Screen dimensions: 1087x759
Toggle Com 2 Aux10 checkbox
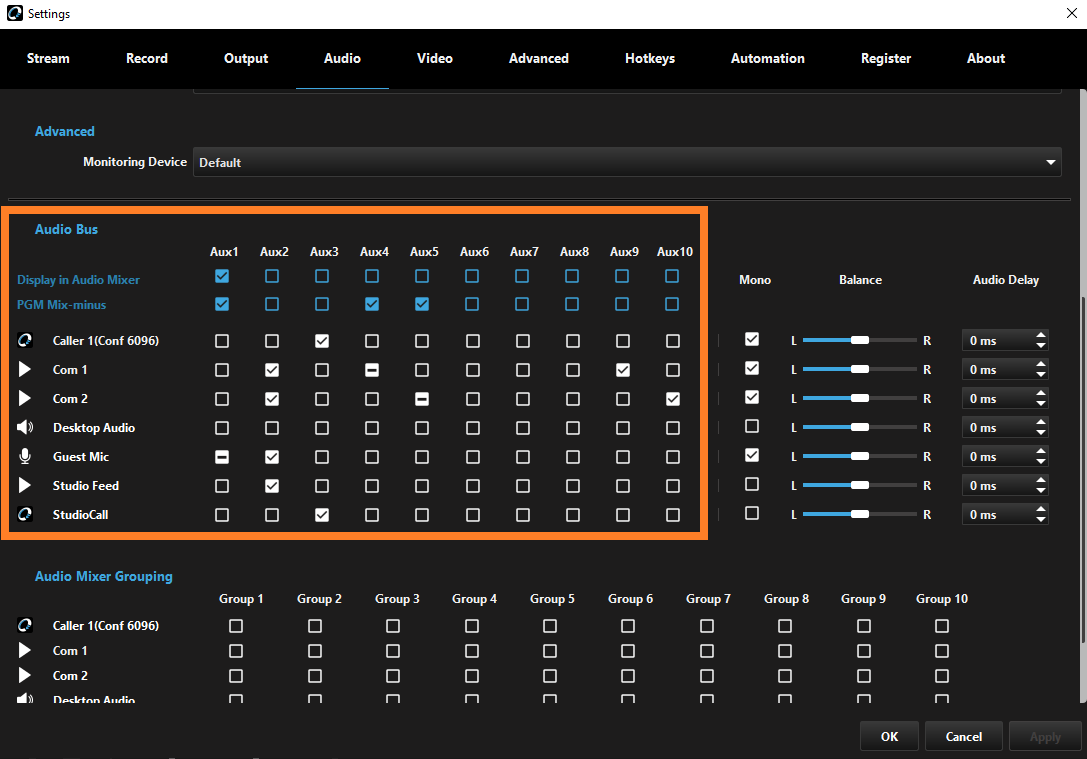[x=672, y=399]
